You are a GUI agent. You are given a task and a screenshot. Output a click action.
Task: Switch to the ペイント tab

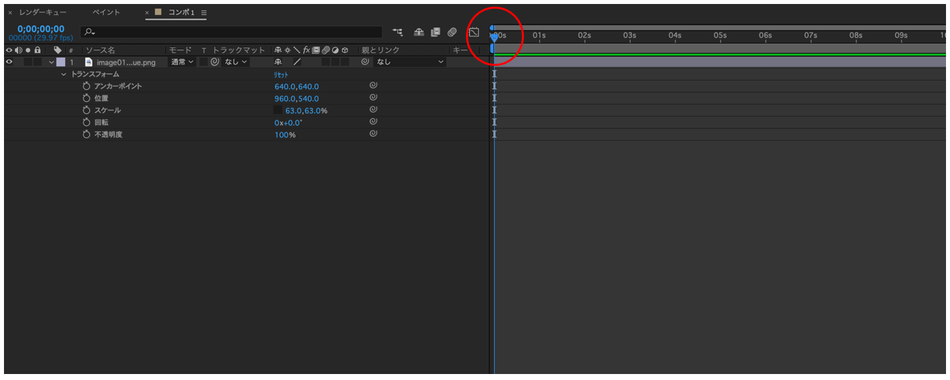[106, 12]
